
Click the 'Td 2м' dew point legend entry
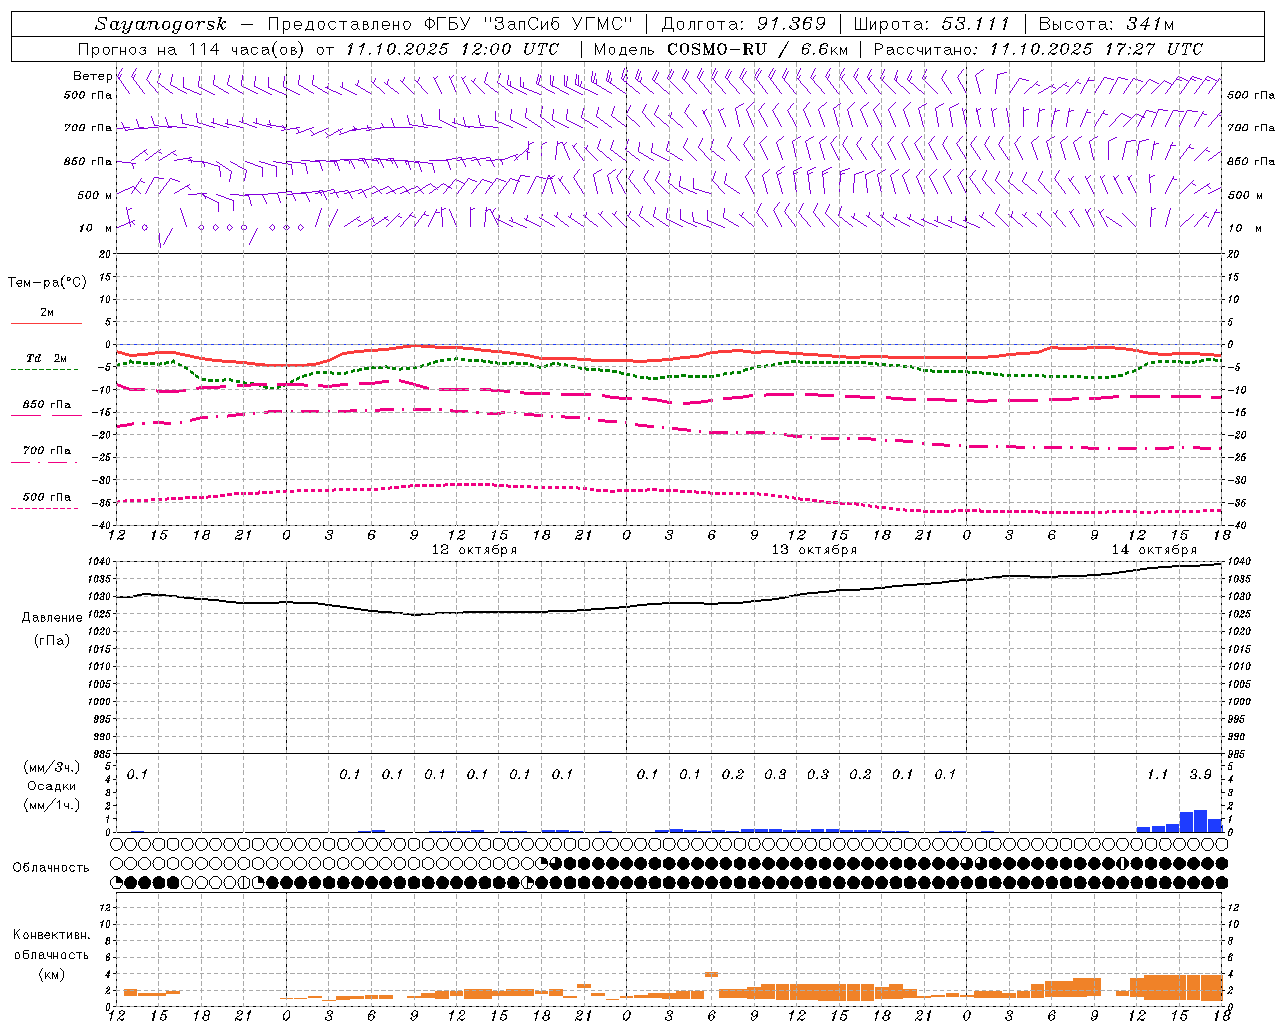[x=46, y=358]
